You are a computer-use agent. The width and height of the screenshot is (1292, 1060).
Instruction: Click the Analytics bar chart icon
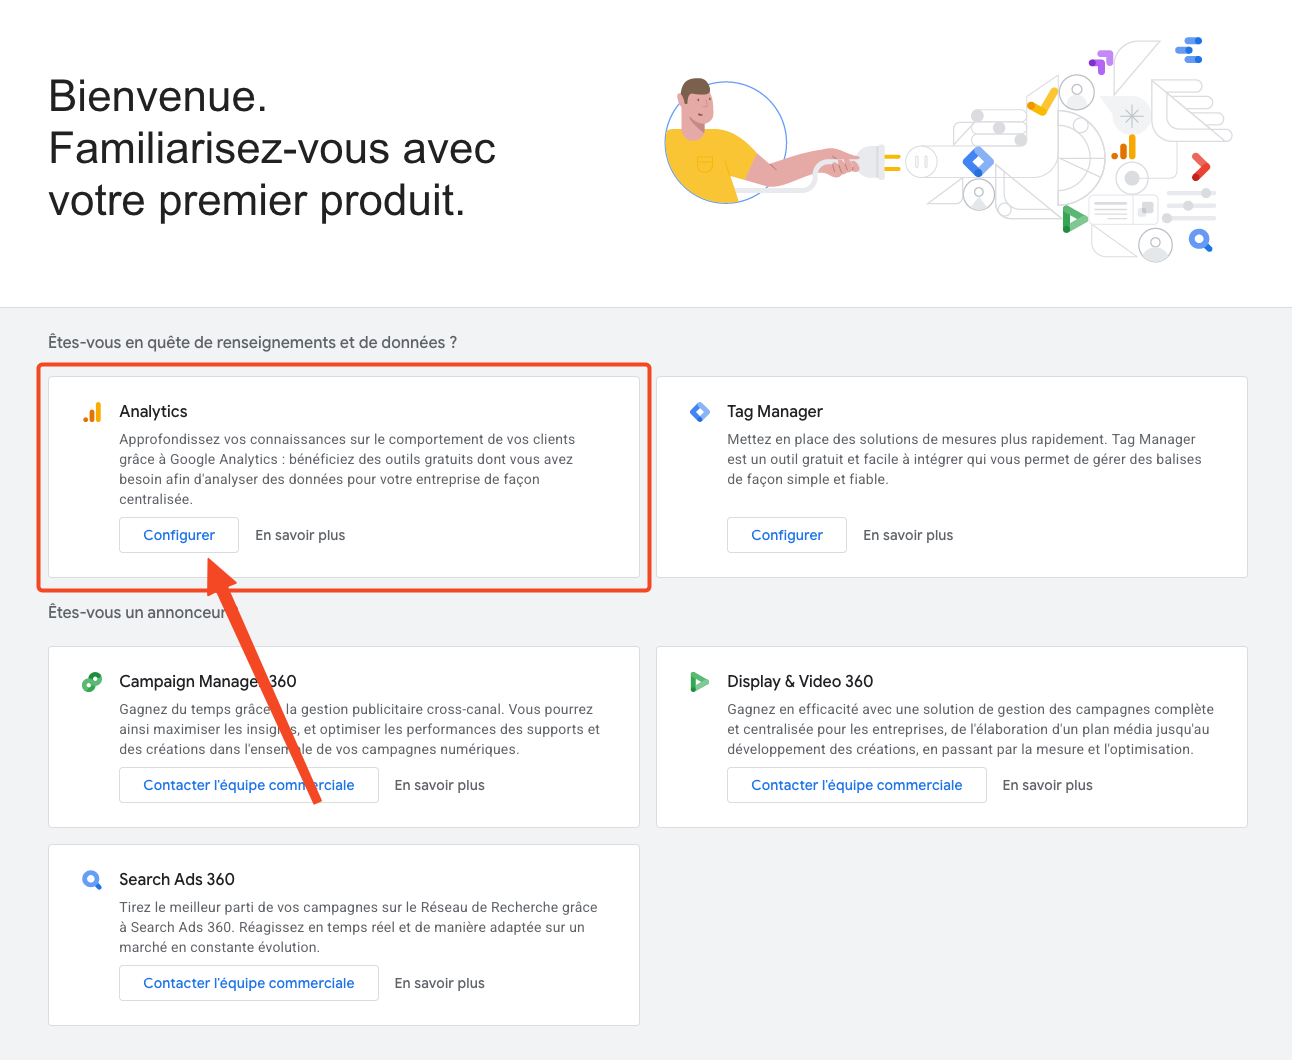(92, 412)
